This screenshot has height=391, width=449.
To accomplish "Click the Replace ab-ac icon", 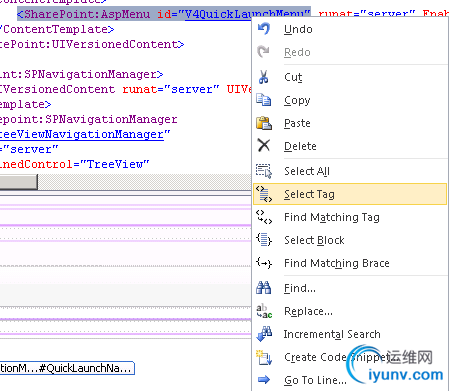I will (x=264, y=311).
